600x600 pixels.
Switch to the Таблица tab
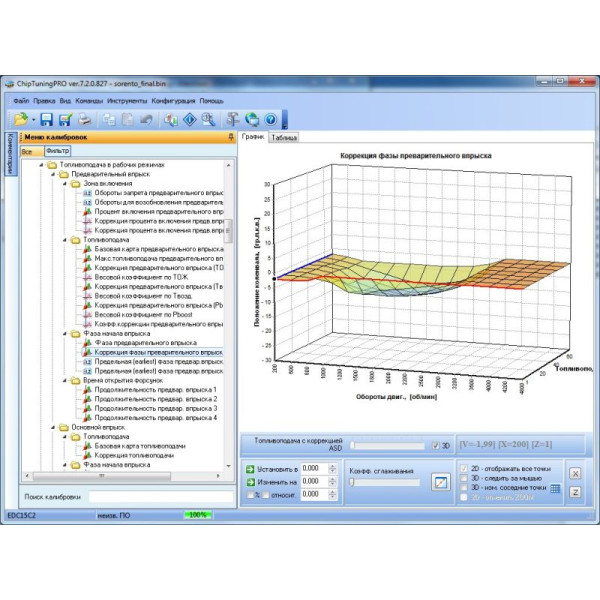284,138
